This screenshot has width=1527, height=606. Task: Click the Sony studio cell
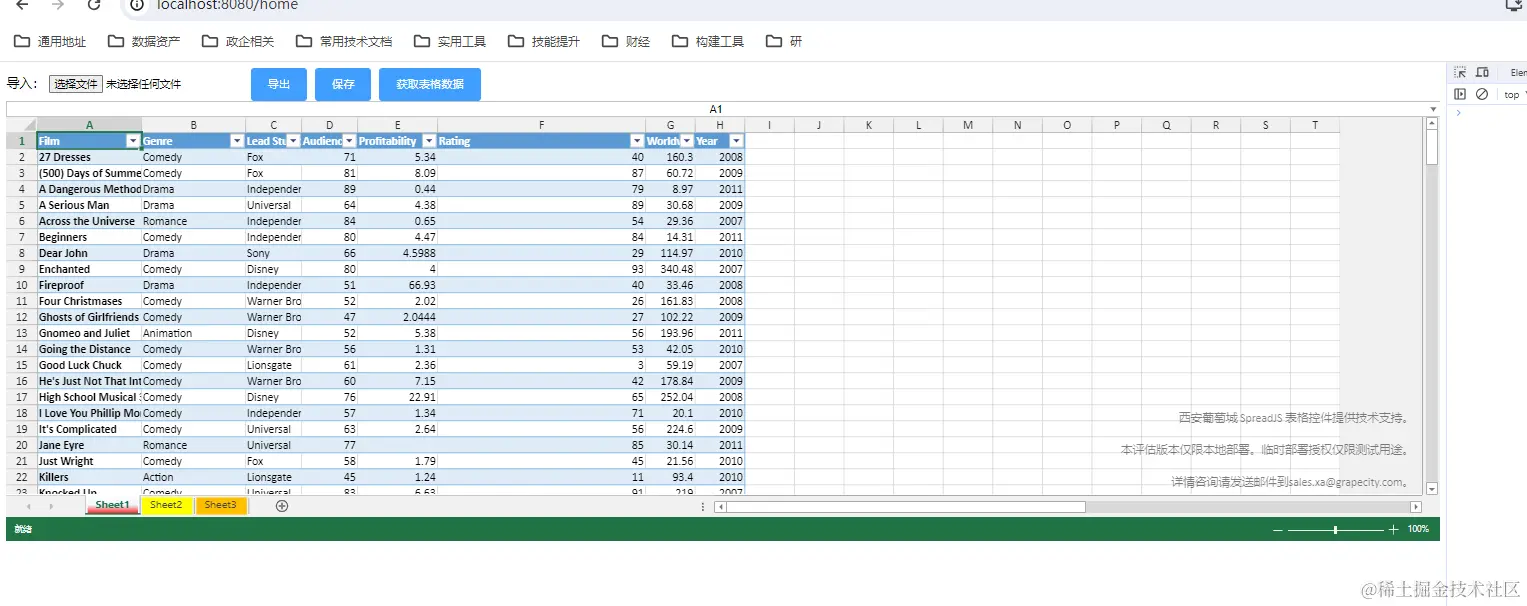[x=274, y=253]
